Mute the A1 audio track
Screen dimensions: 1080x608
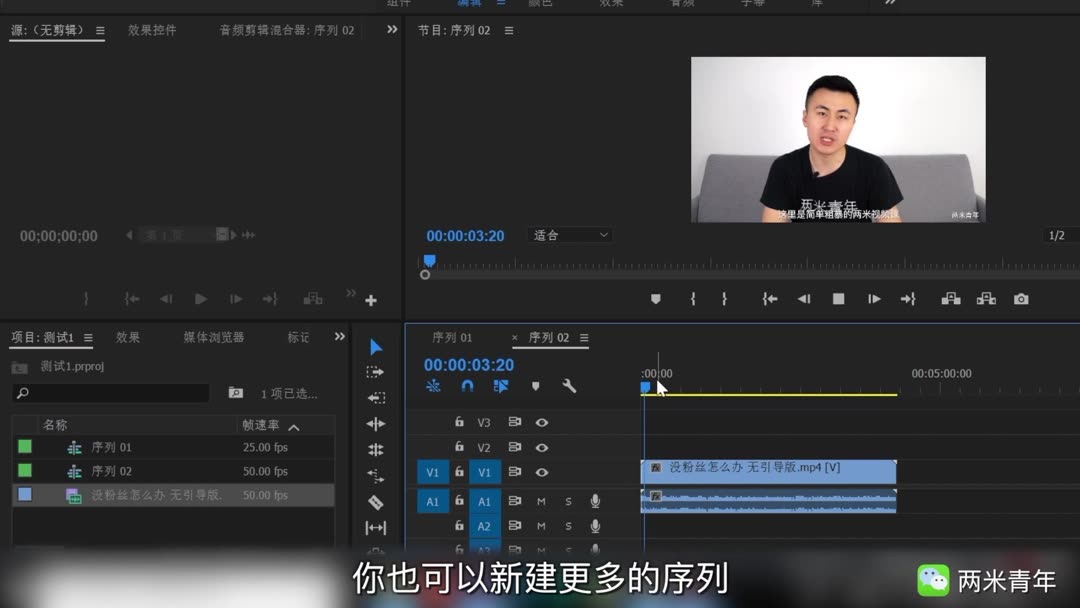[x=541, y=501]
